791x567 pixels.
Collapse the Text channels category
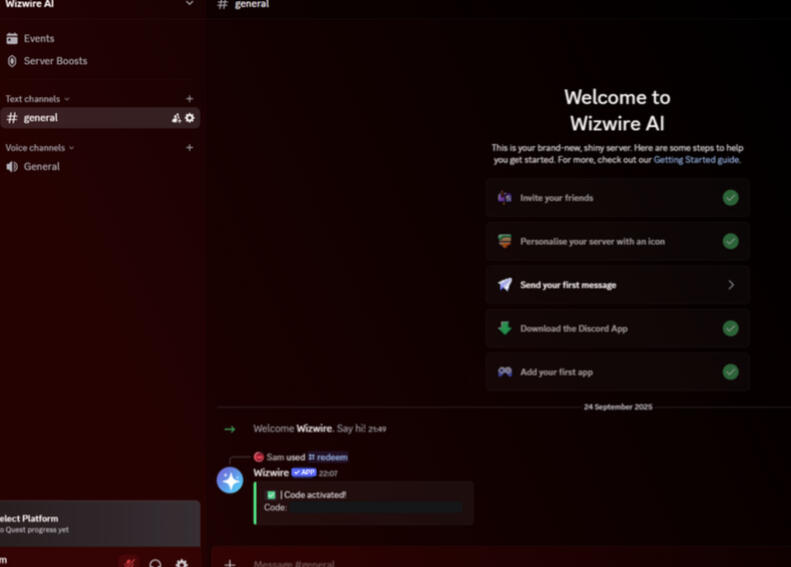[x=38, y=99]
